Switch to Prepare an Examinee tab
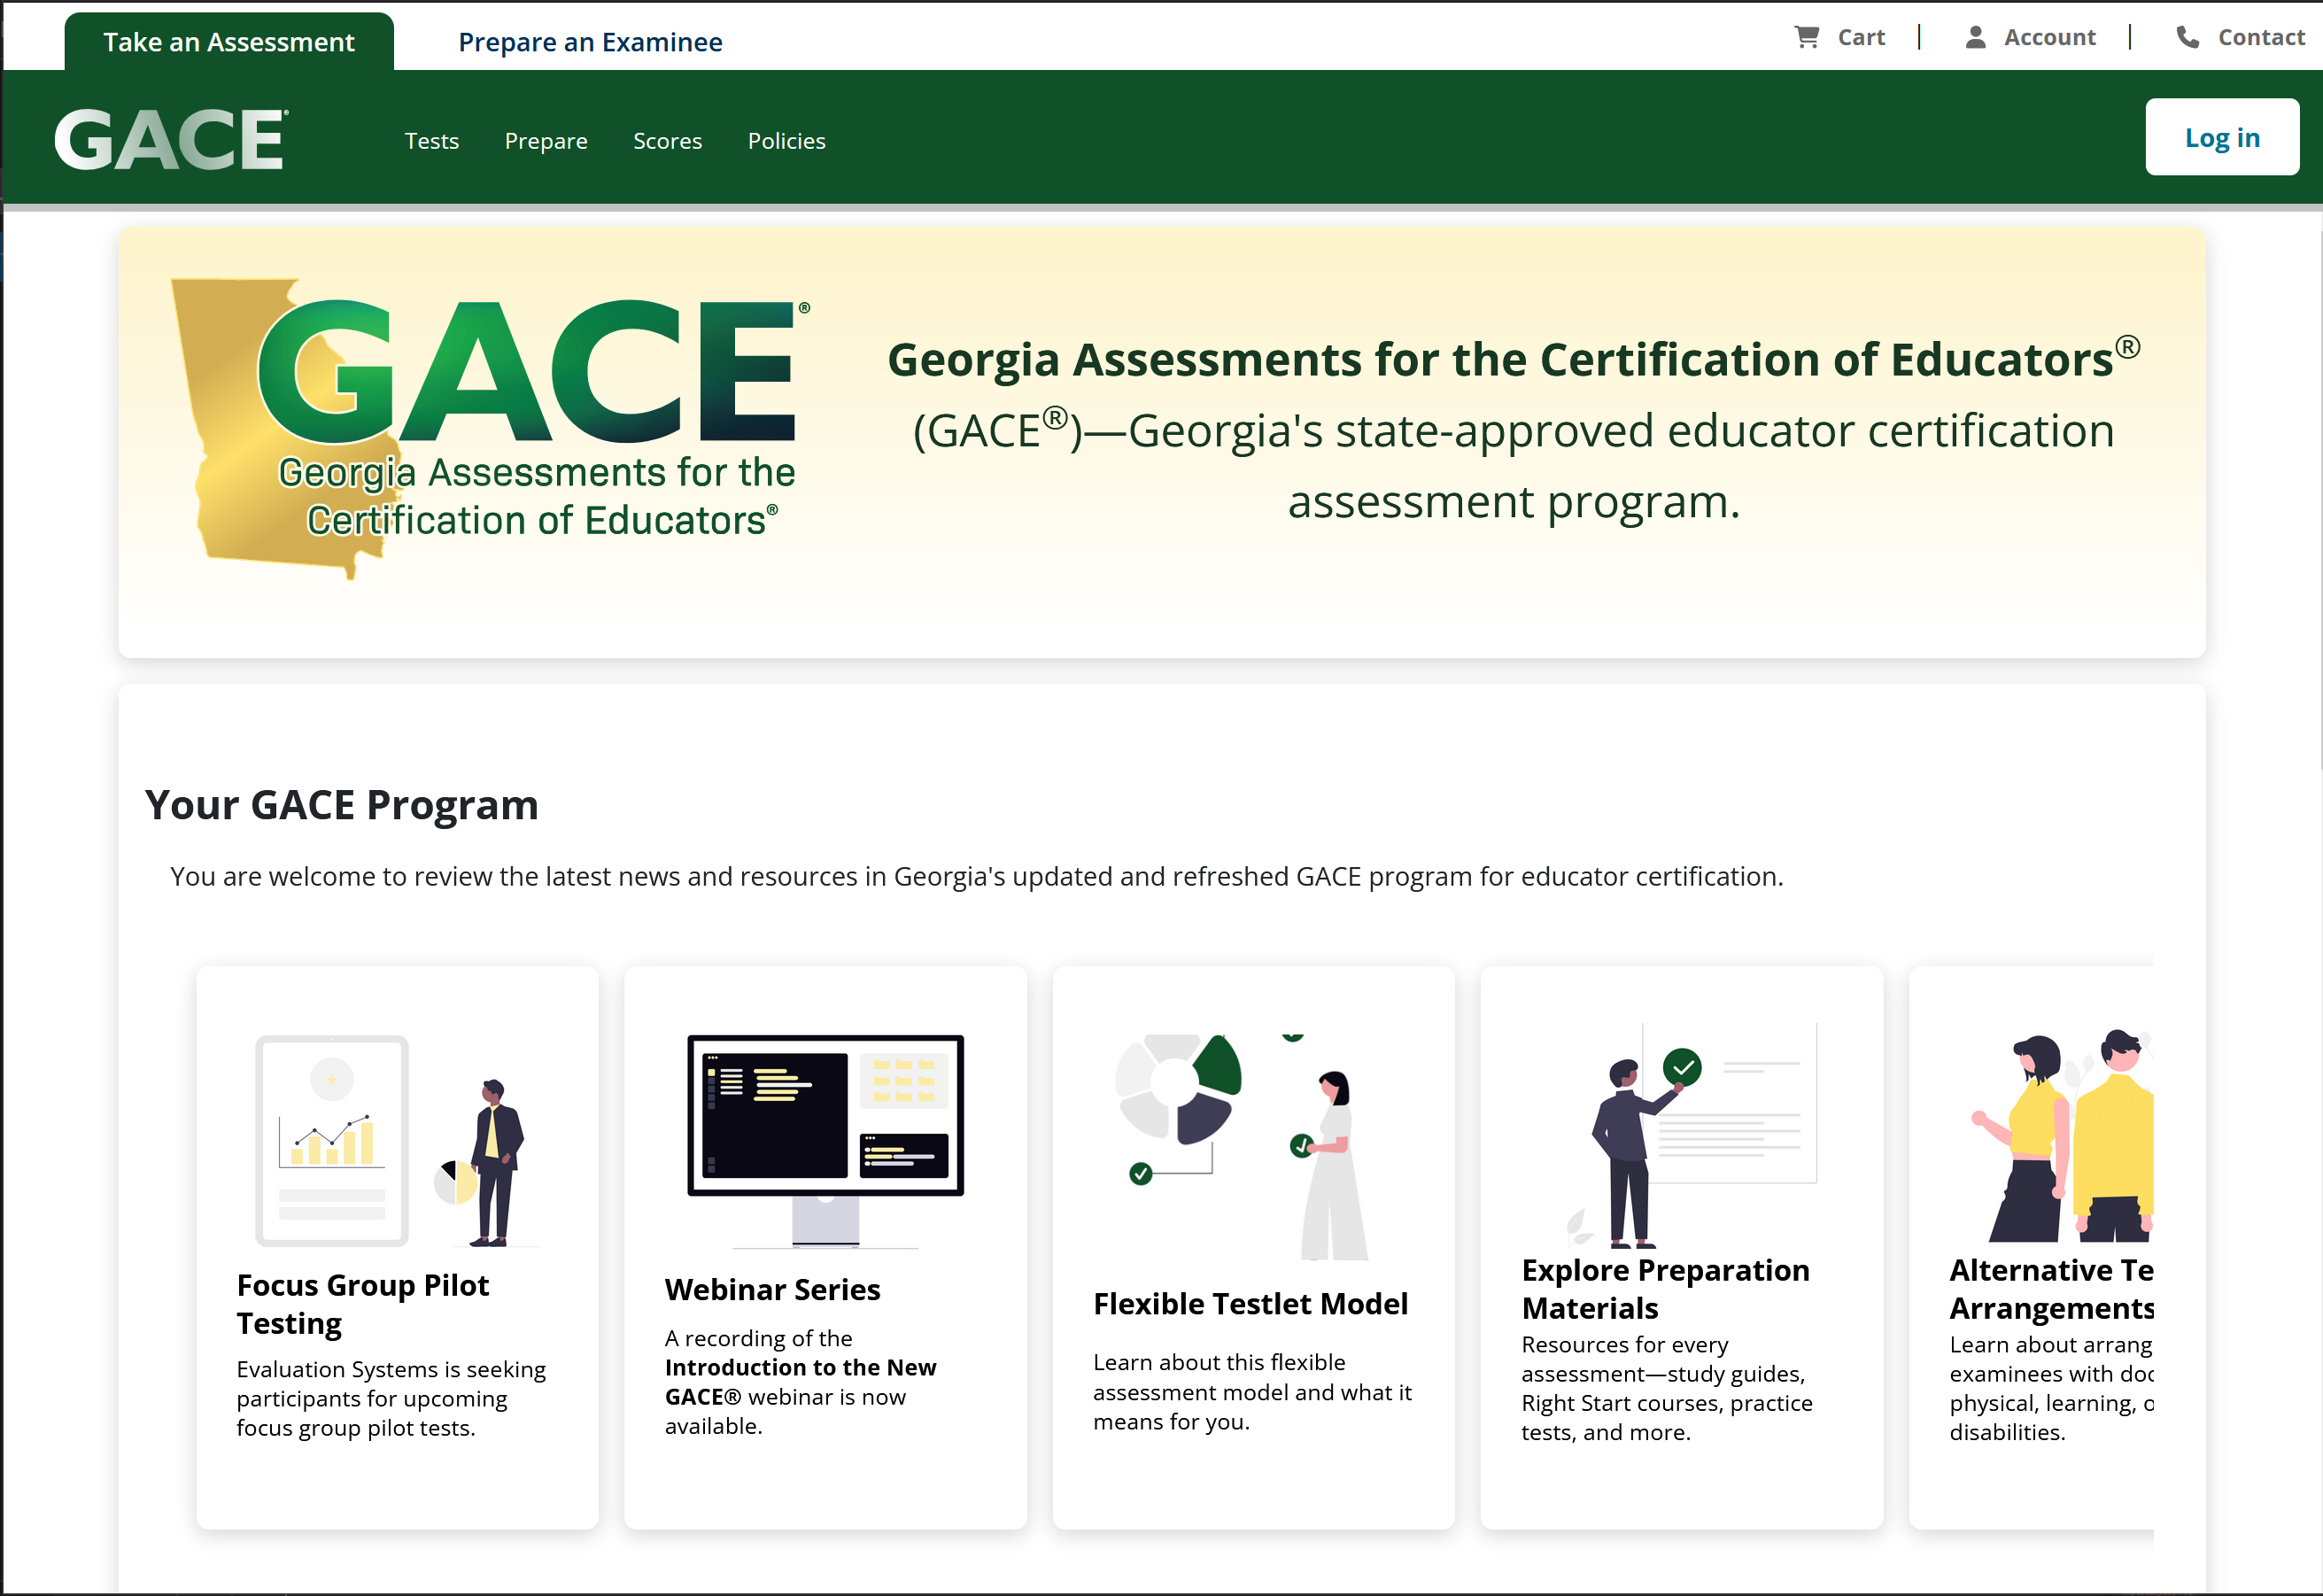Viewport: 2323px width, 1596px height. pyautogui.click(x=590, y=42)
